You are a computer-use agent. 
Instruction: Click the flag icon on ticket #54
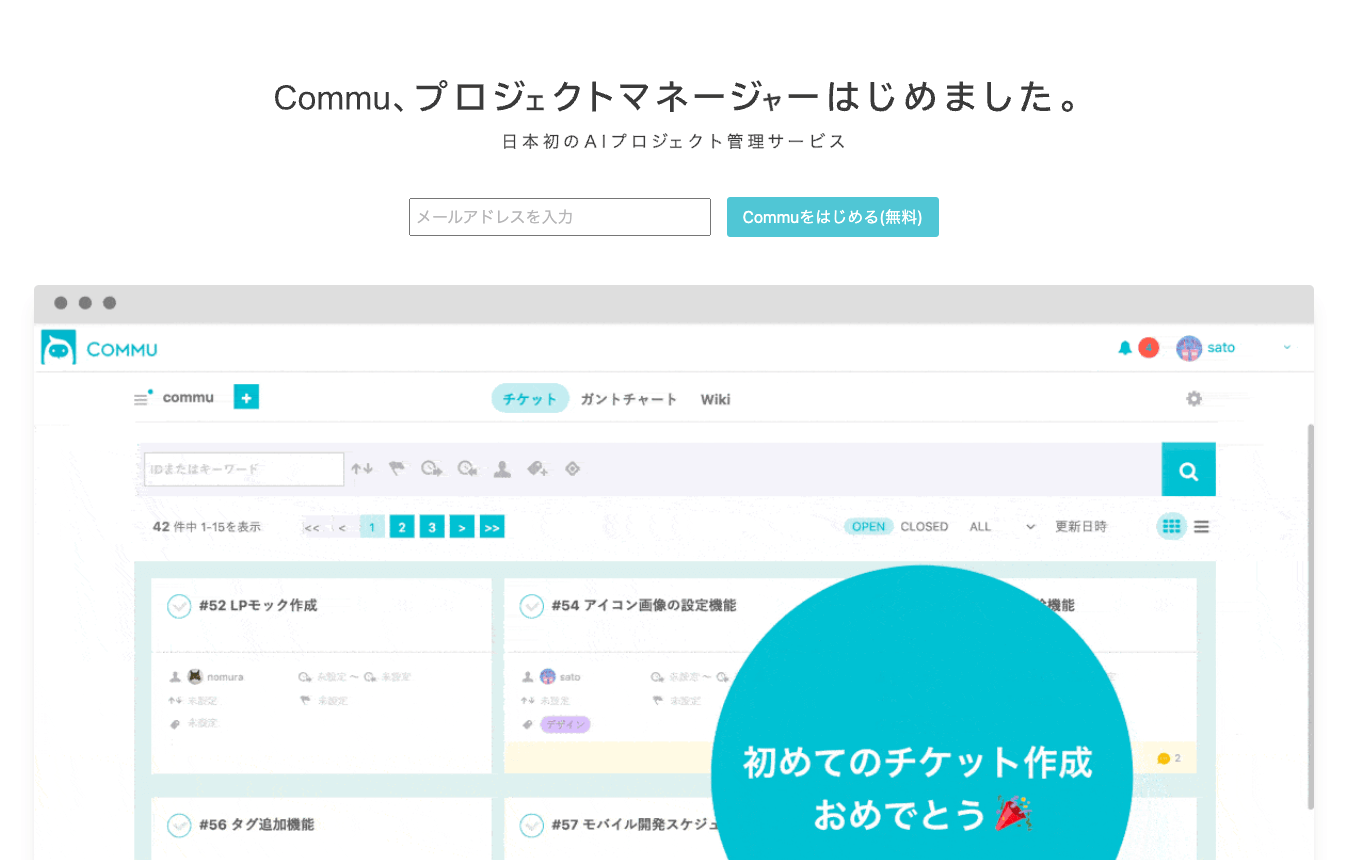pyautogui.click(x=658, y=701)
